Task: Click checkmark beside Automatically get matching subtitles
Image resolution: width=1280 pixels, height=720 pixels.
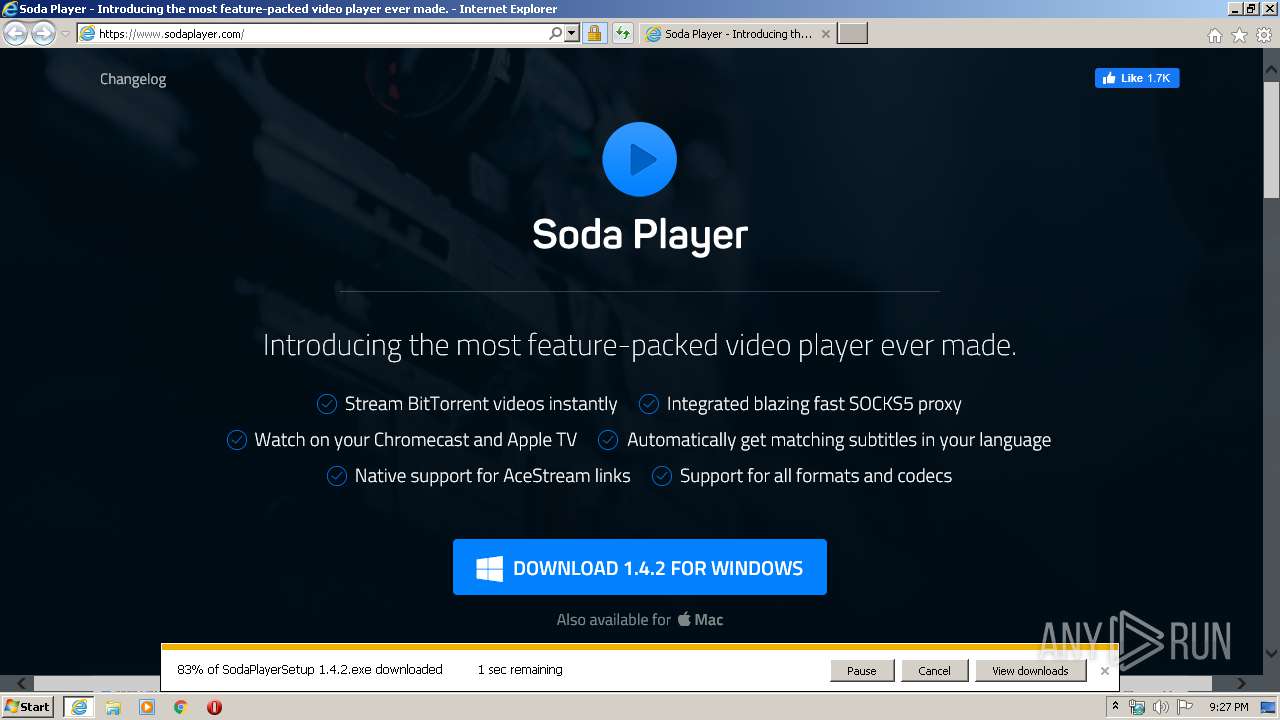Action: click(608, 440)
